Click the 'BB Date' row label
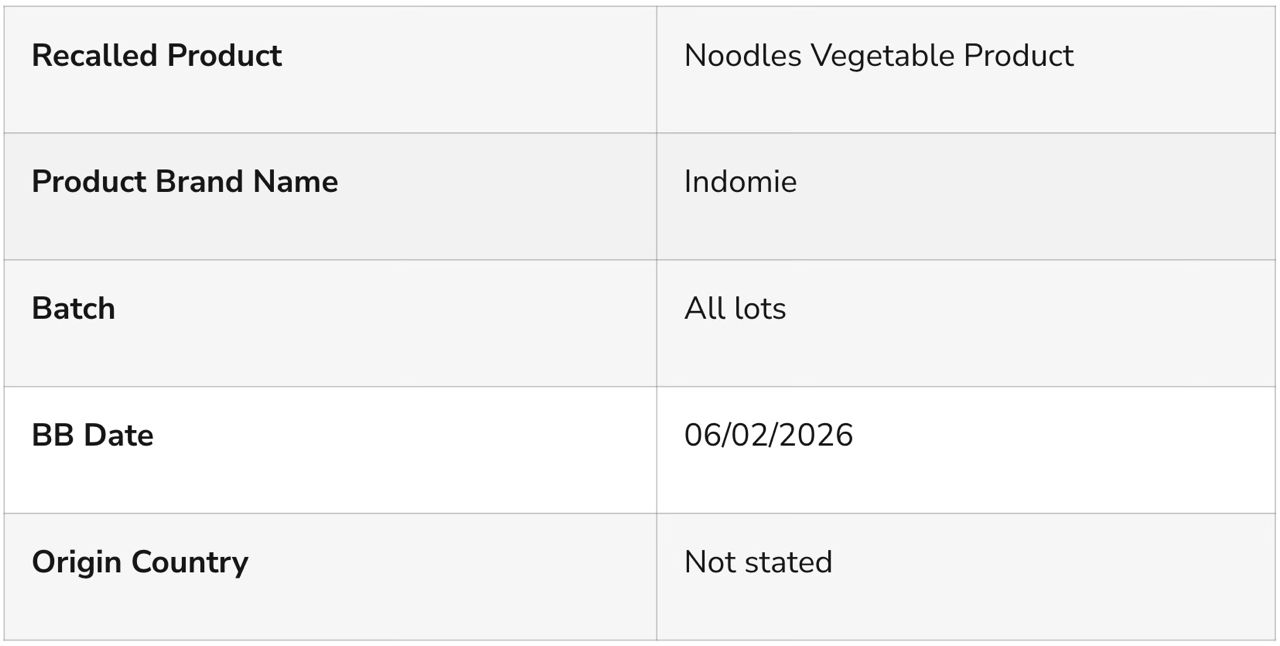1280x646 pixels. [x=92, y=436]
